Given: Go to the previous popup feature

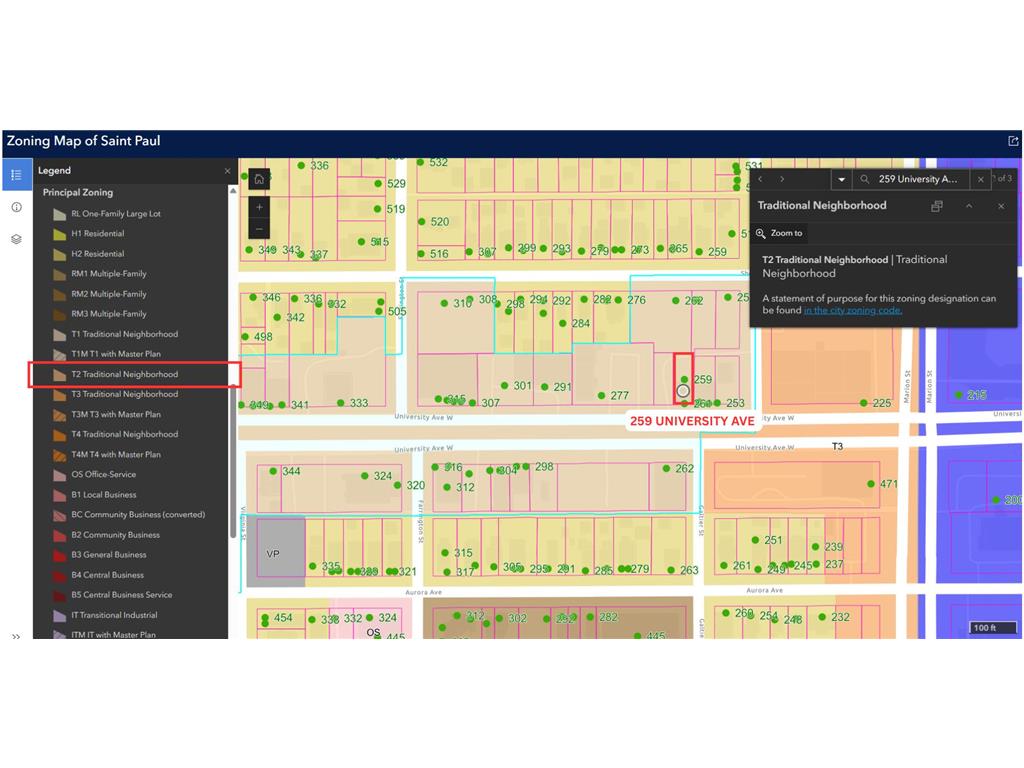Looking at the screenshot, I should 760,179.
